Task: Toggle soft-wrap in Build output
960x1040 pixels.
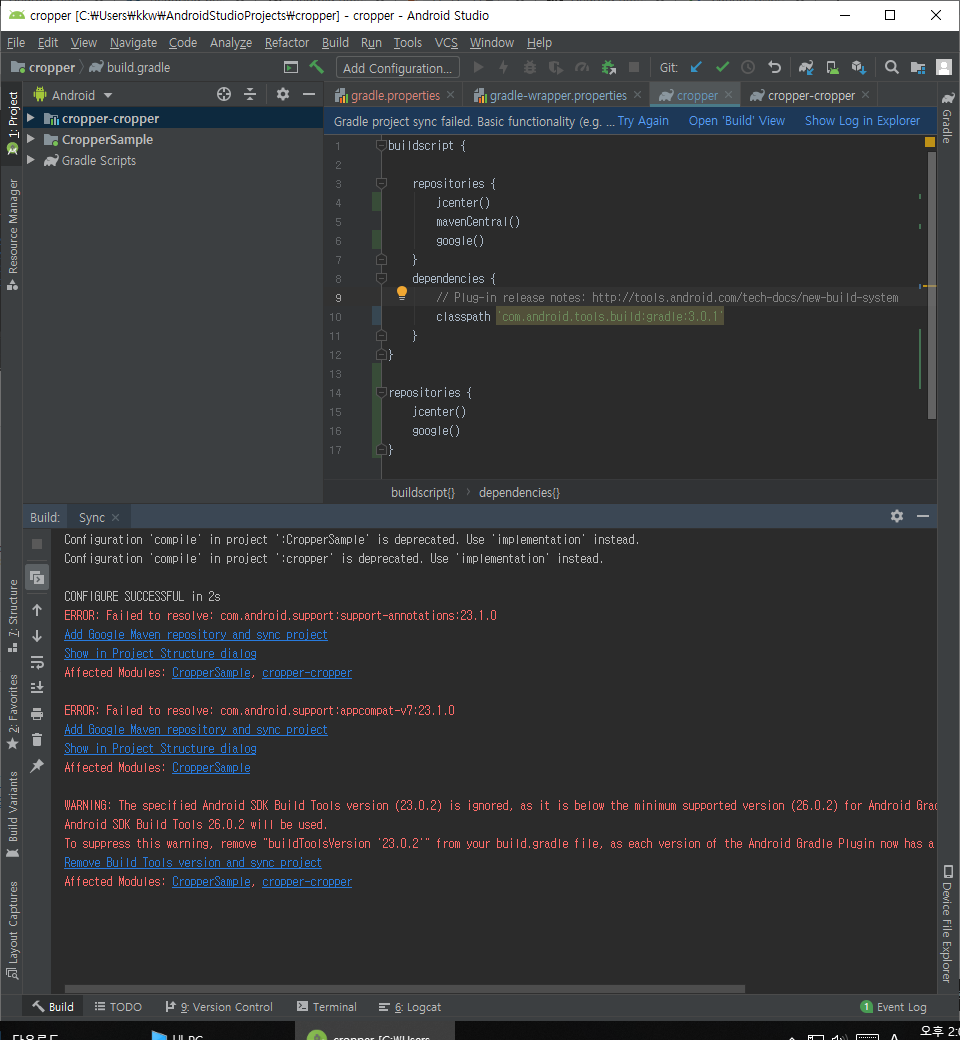Action: click(x=37, y=662)
